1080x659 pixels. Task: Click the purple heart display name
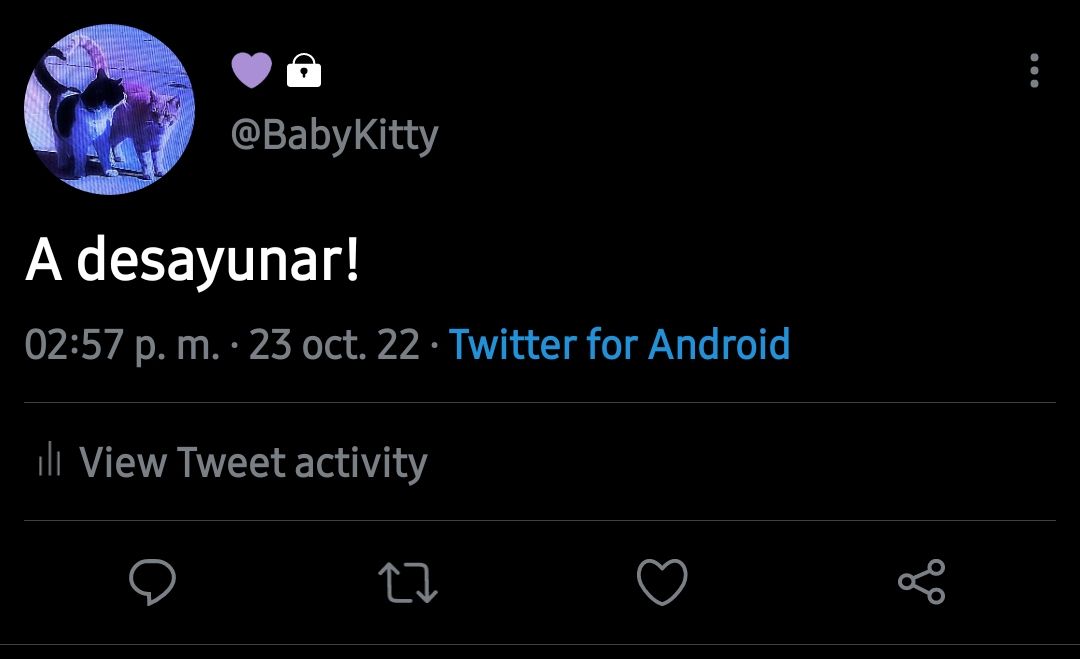[251, 70]
